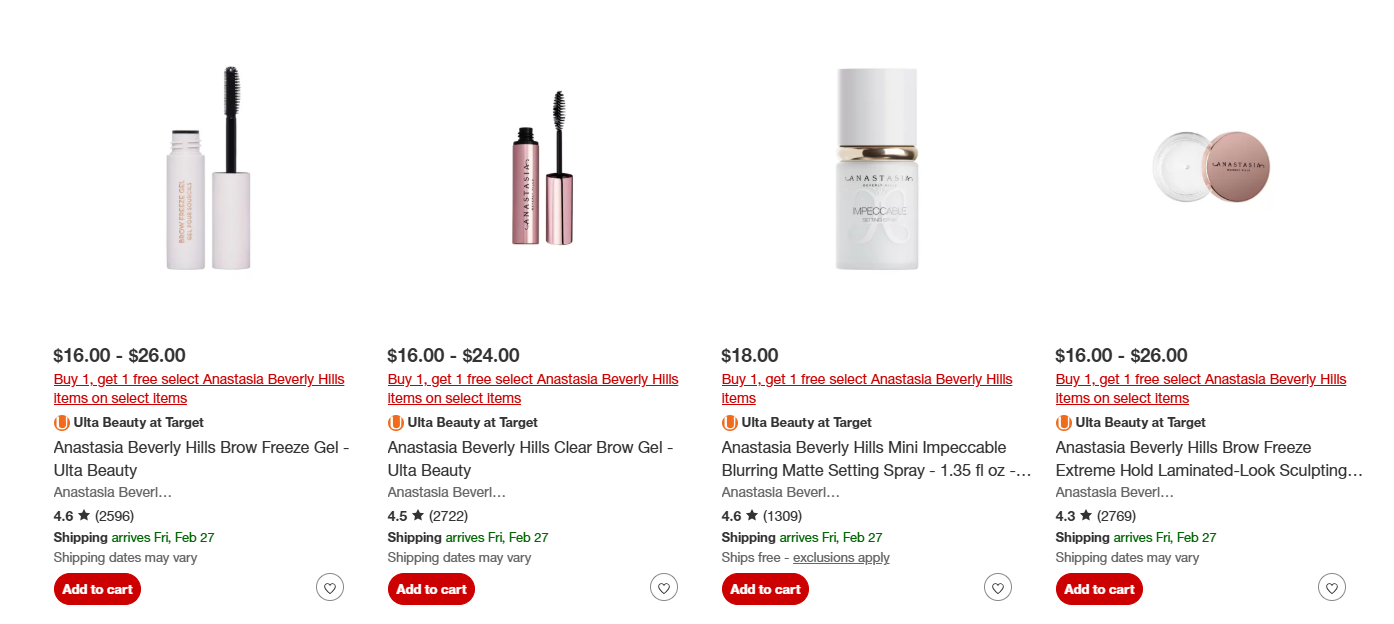Click the pink Clear Brow Gel product image
1394x624 pixels.
coord(544,170)
